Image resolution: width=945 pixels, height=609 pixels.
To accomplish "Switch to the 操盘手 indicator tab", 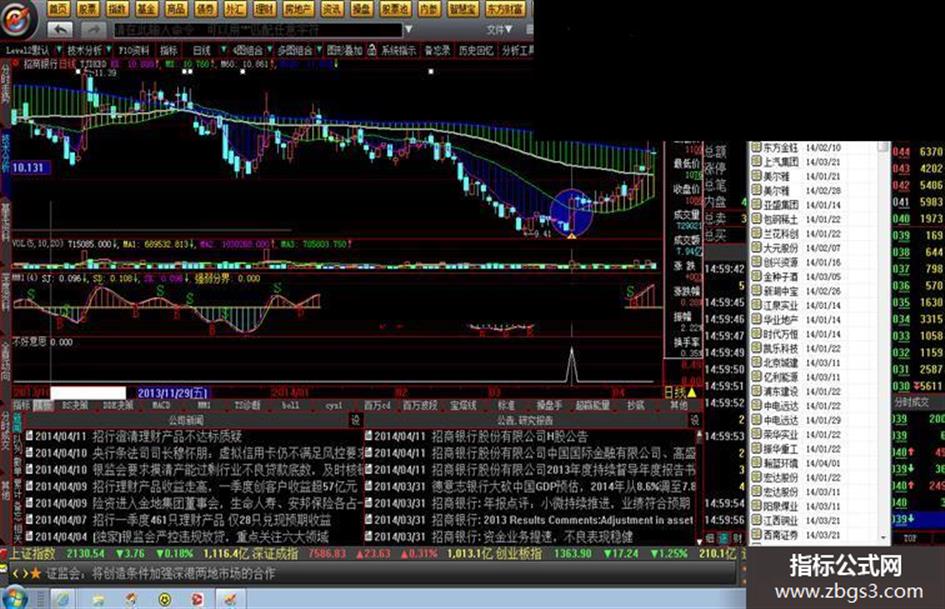I will click(x=549, y=405).
